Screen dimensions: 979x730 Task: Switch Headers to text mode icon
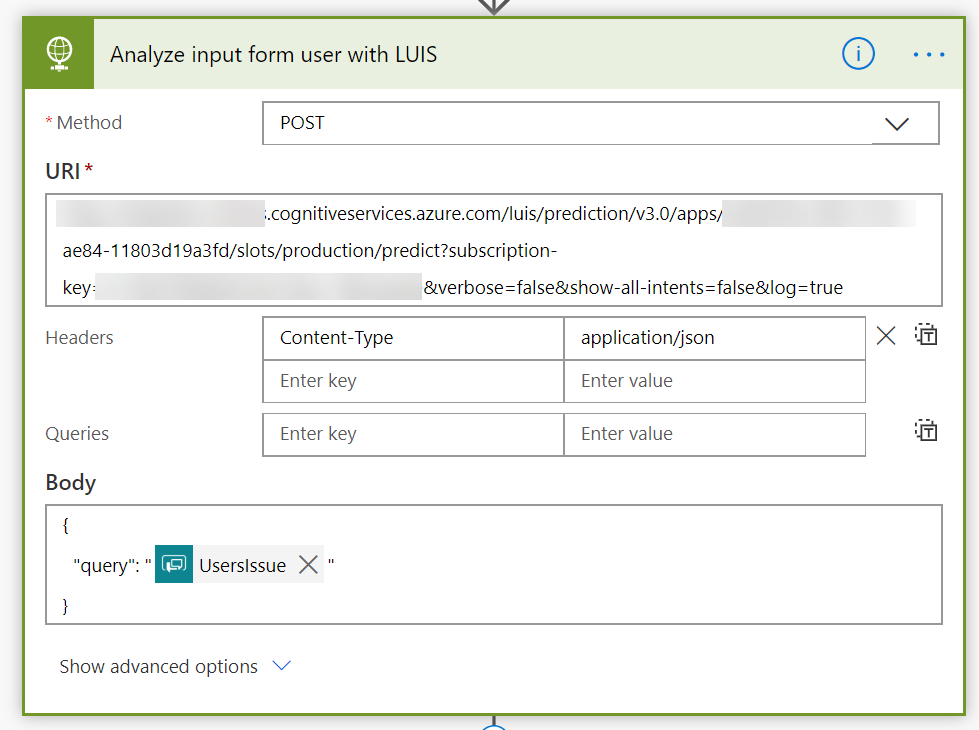click(x=926, y=335)
